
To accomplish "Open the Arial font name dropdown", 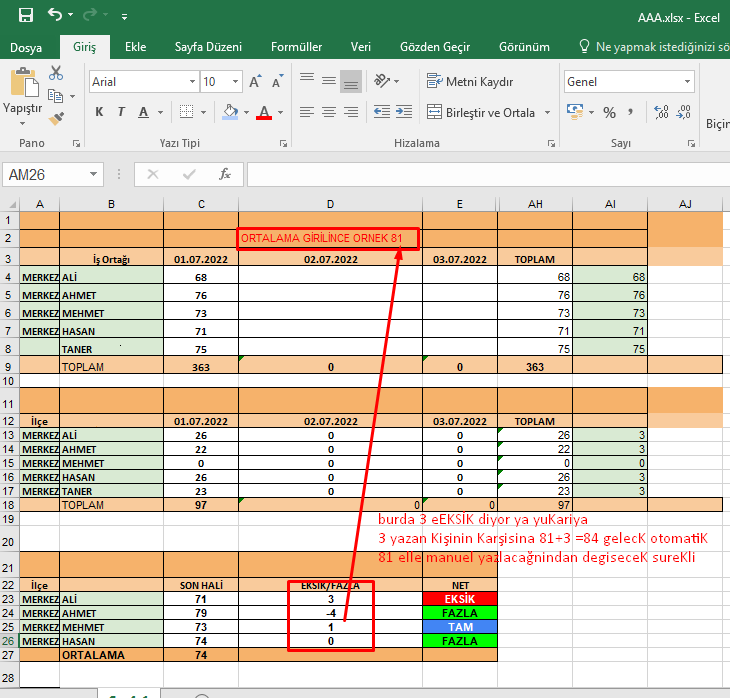I will [192, 82].
